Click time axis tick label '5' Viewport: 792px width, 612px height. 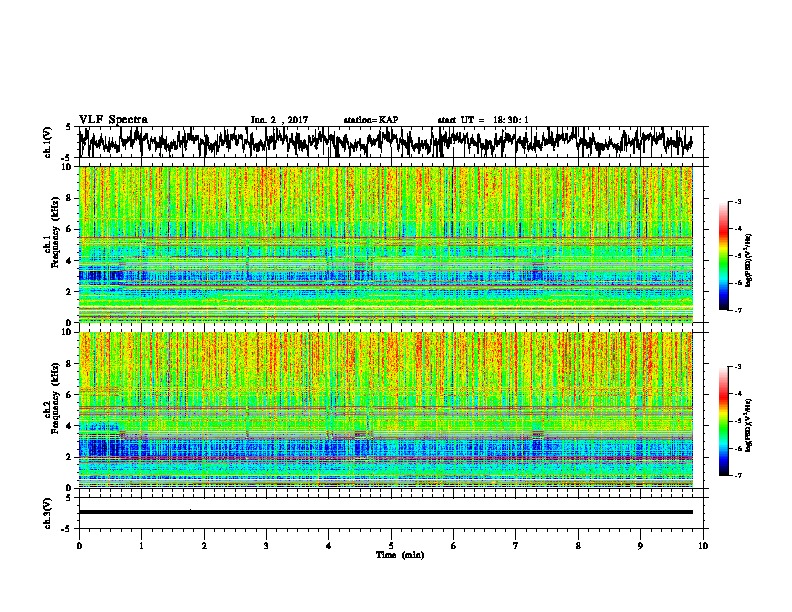pyautogui.click(x=391, y=545)
